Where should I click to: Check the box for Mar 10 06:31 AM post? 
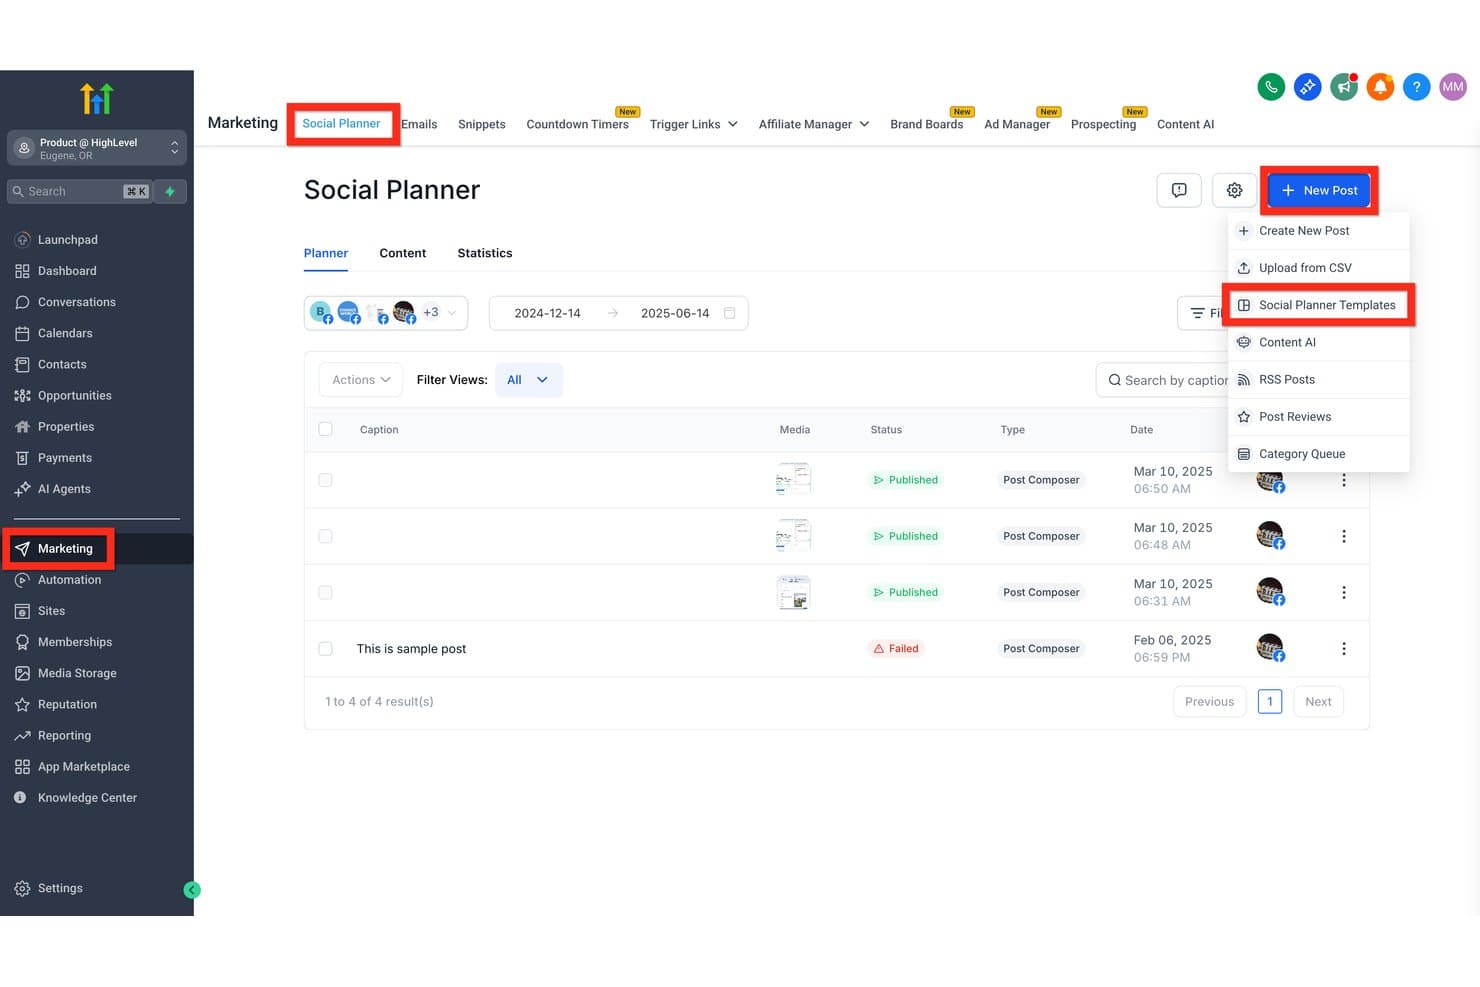(x=325, y=592)
